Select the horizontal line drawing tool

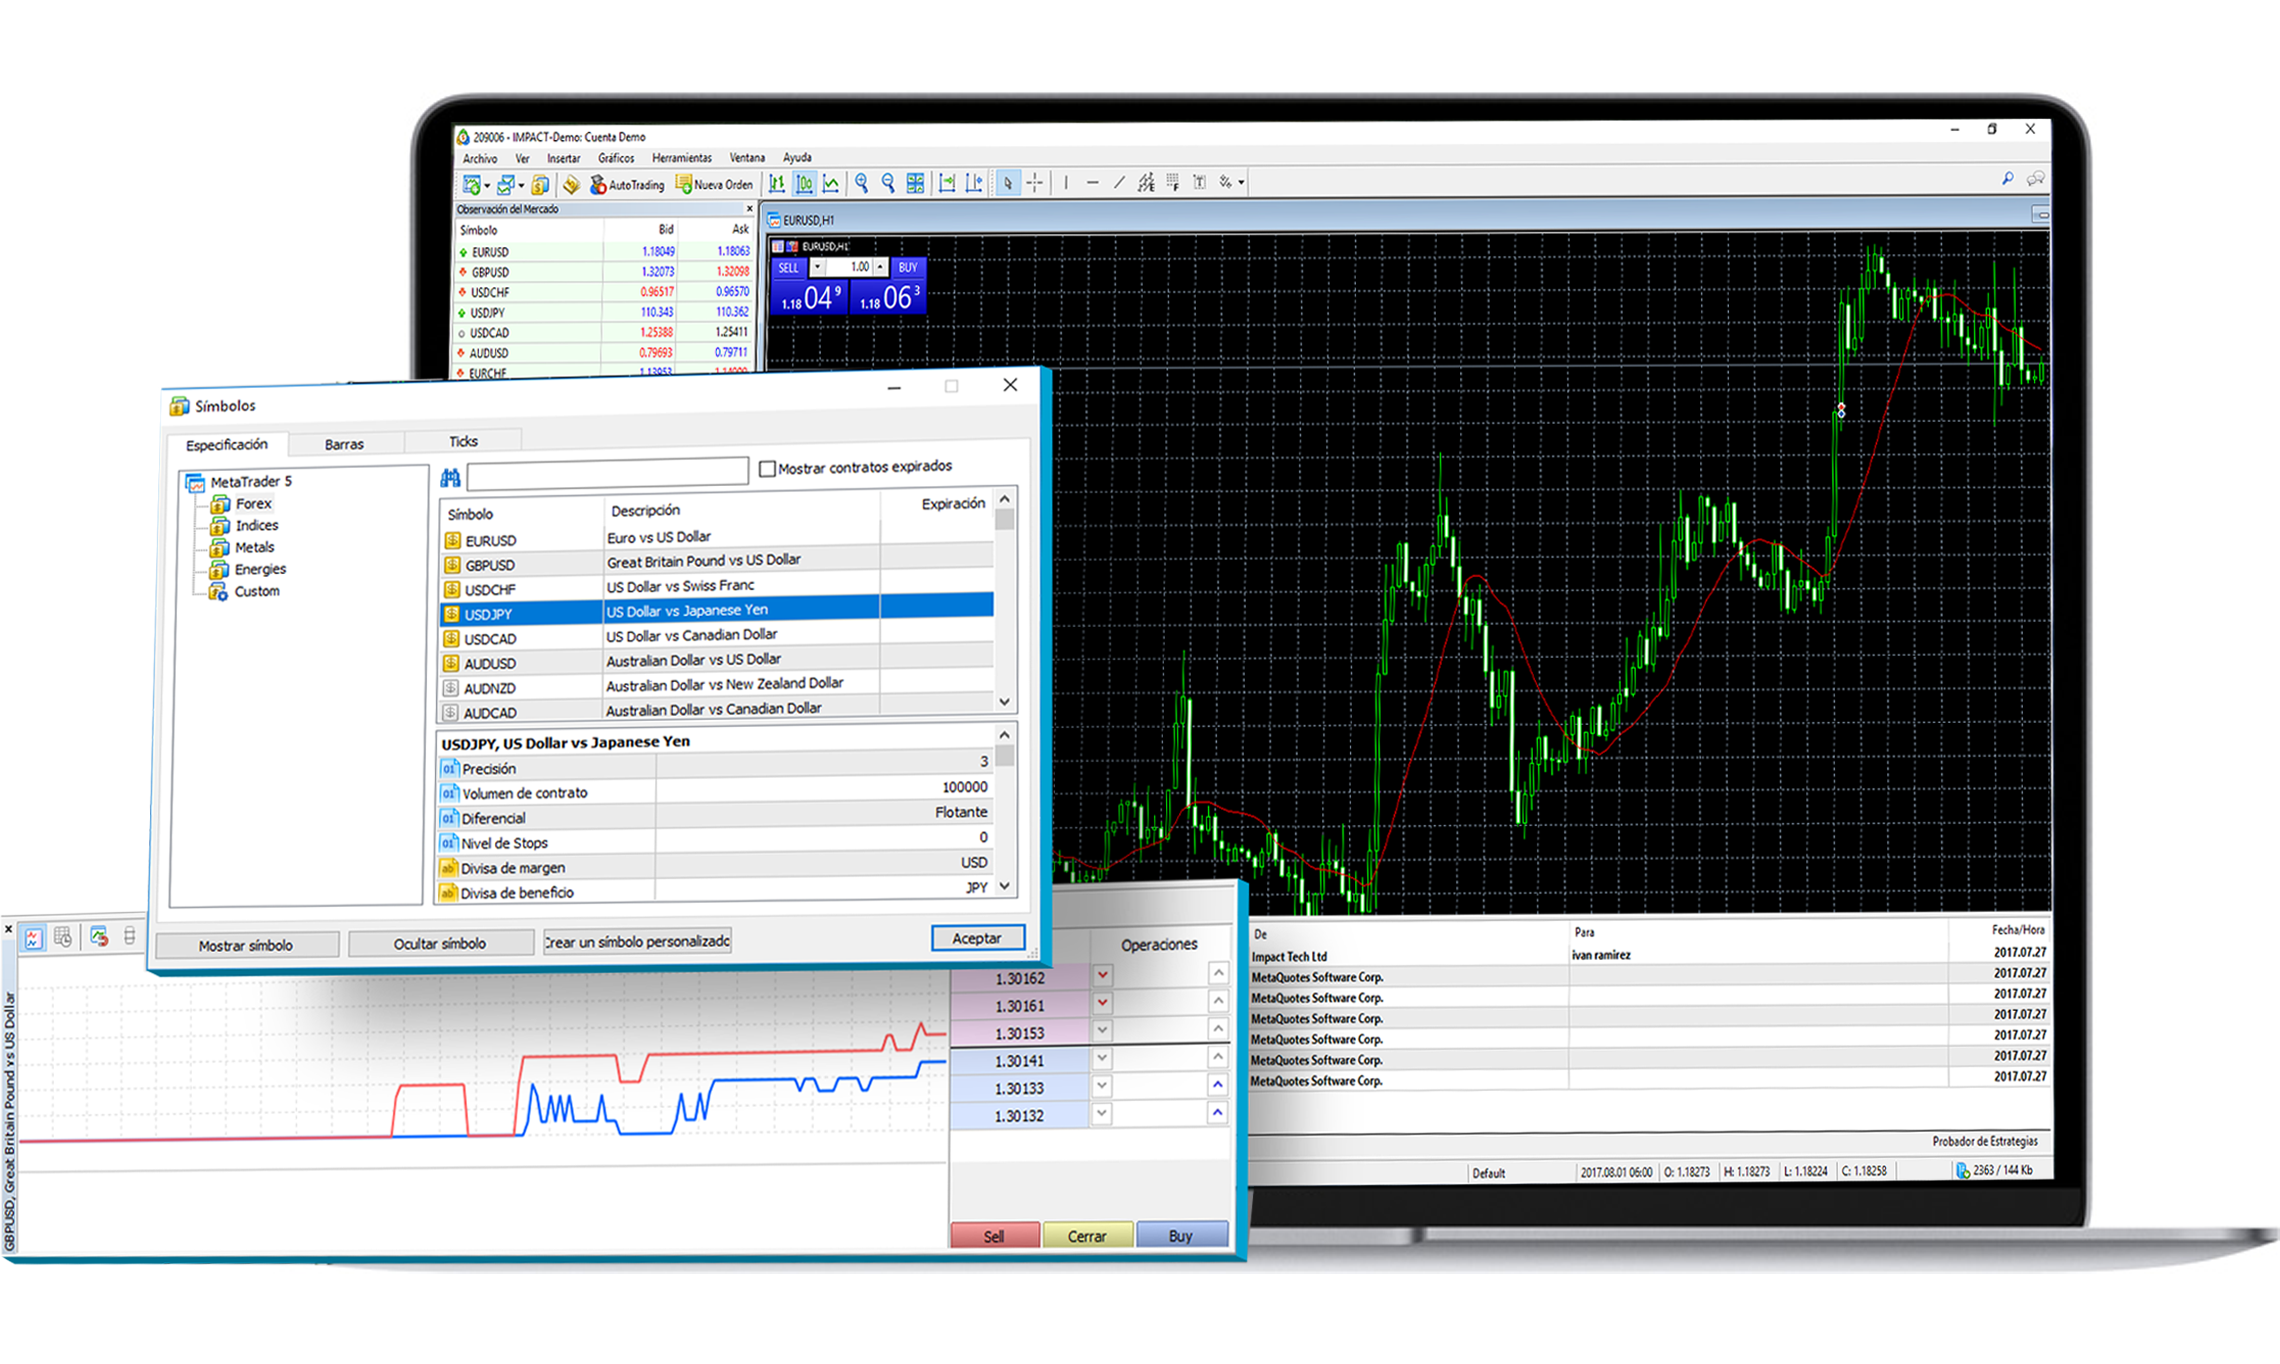[x=1094, y=183]
